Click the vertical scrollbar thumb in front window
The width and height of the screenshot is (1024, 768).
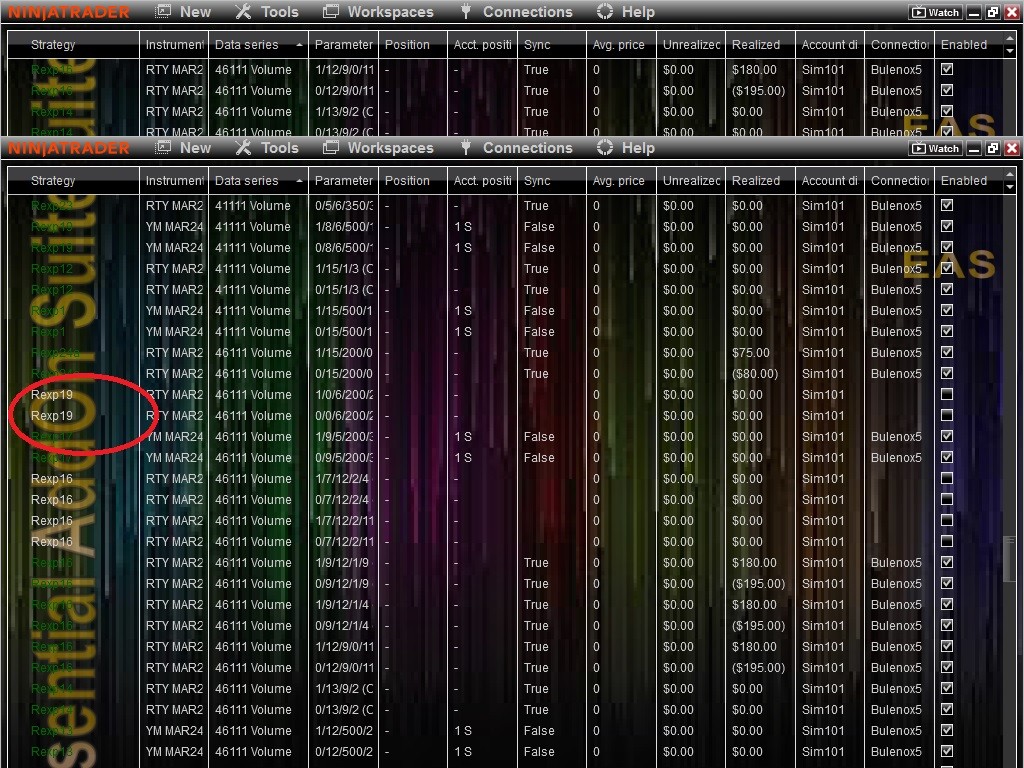[x=1010, y=559]
